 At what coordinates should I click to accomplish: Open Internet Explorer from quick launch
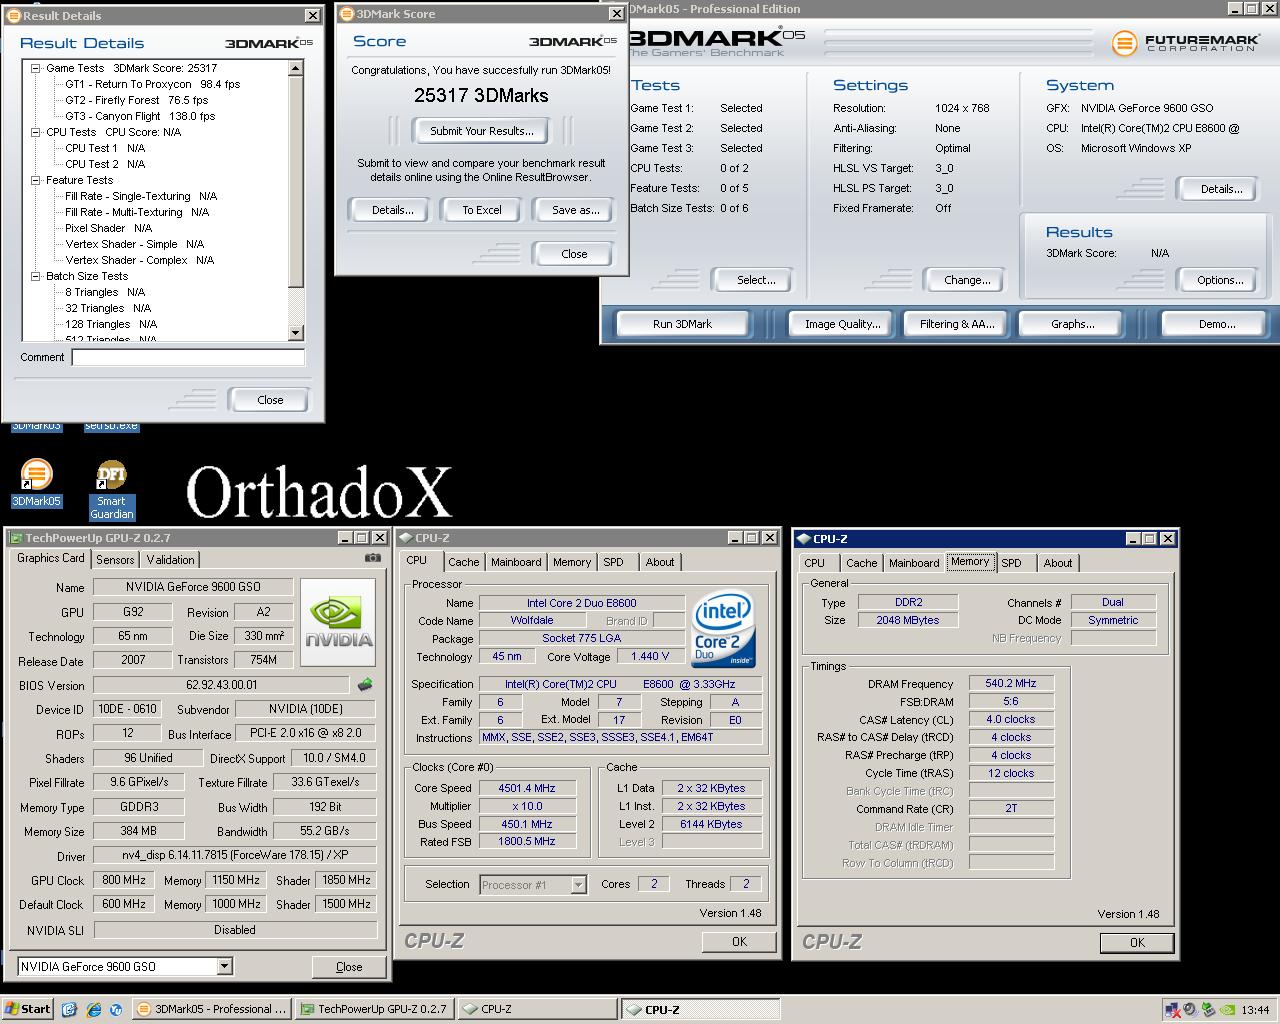(94, 1009)
